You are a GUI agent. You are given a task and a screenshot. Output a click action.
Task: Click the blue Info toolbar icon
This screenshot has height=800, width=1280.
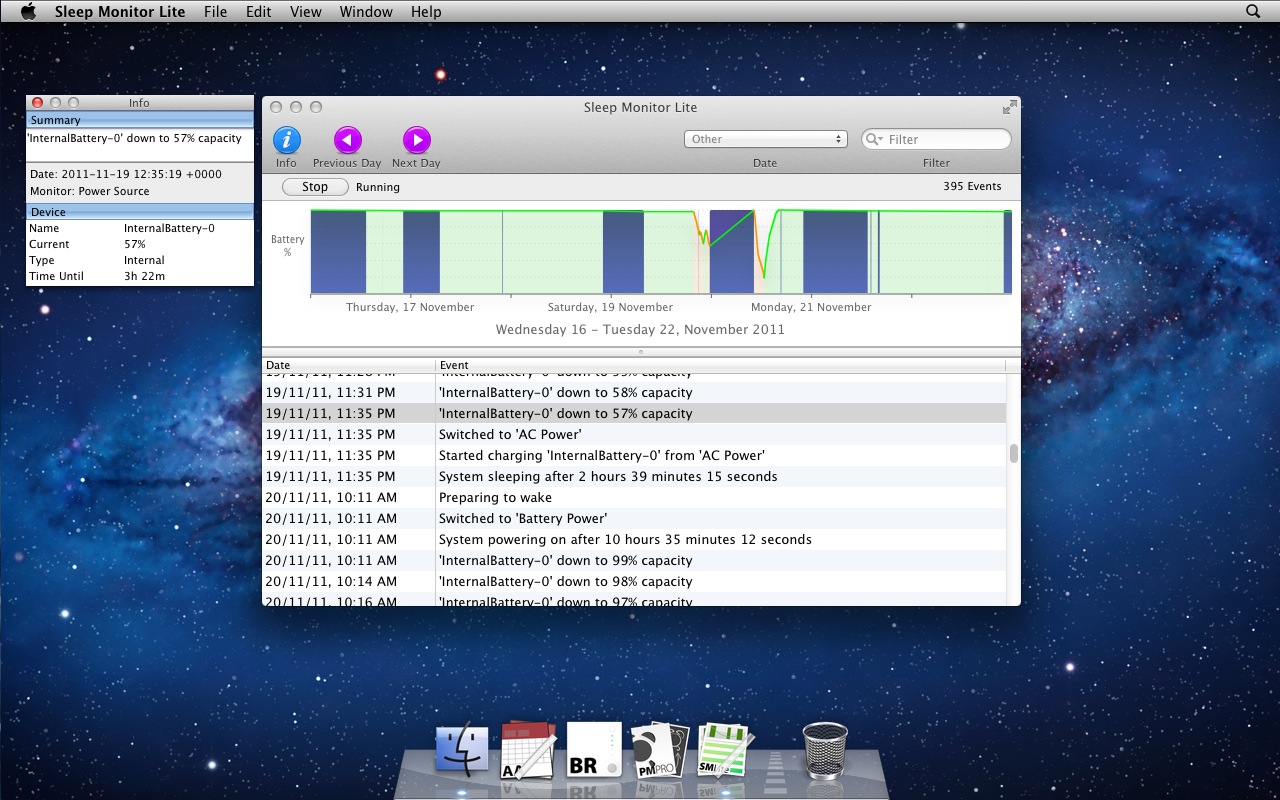(x=287, y=140)
